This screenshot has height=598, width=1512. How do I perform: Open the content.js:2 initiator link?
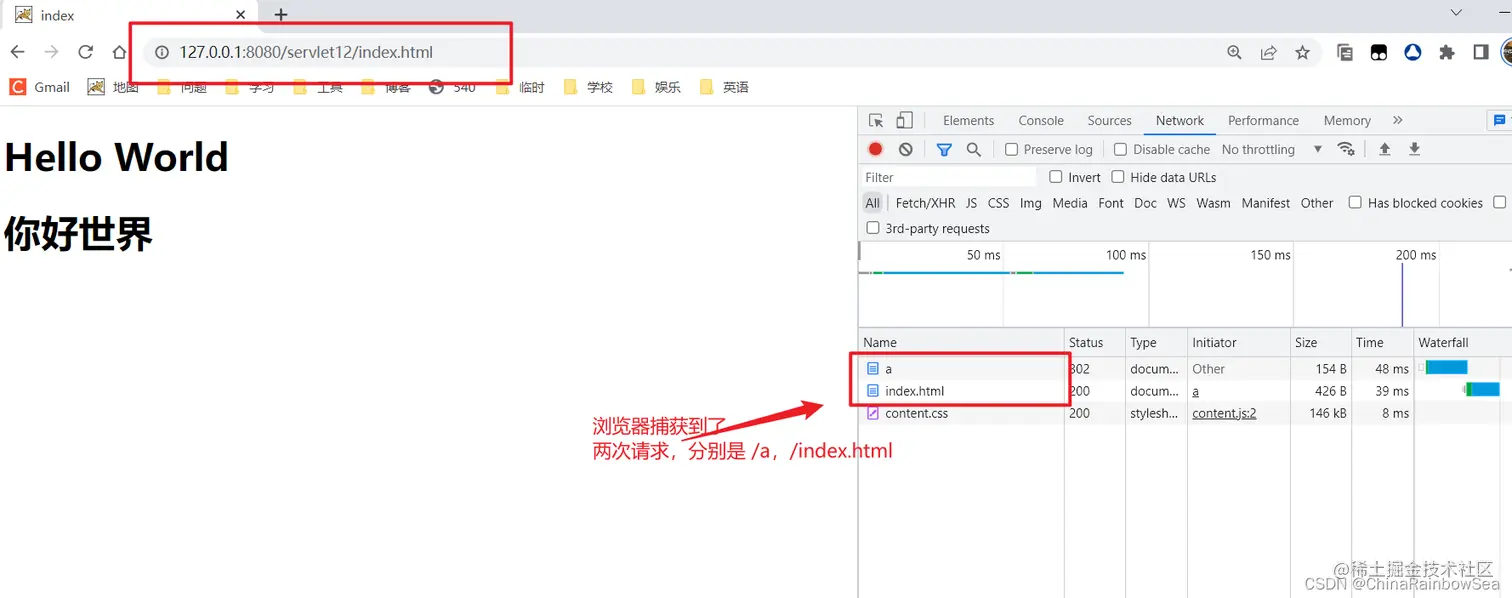click(1224, 413)
